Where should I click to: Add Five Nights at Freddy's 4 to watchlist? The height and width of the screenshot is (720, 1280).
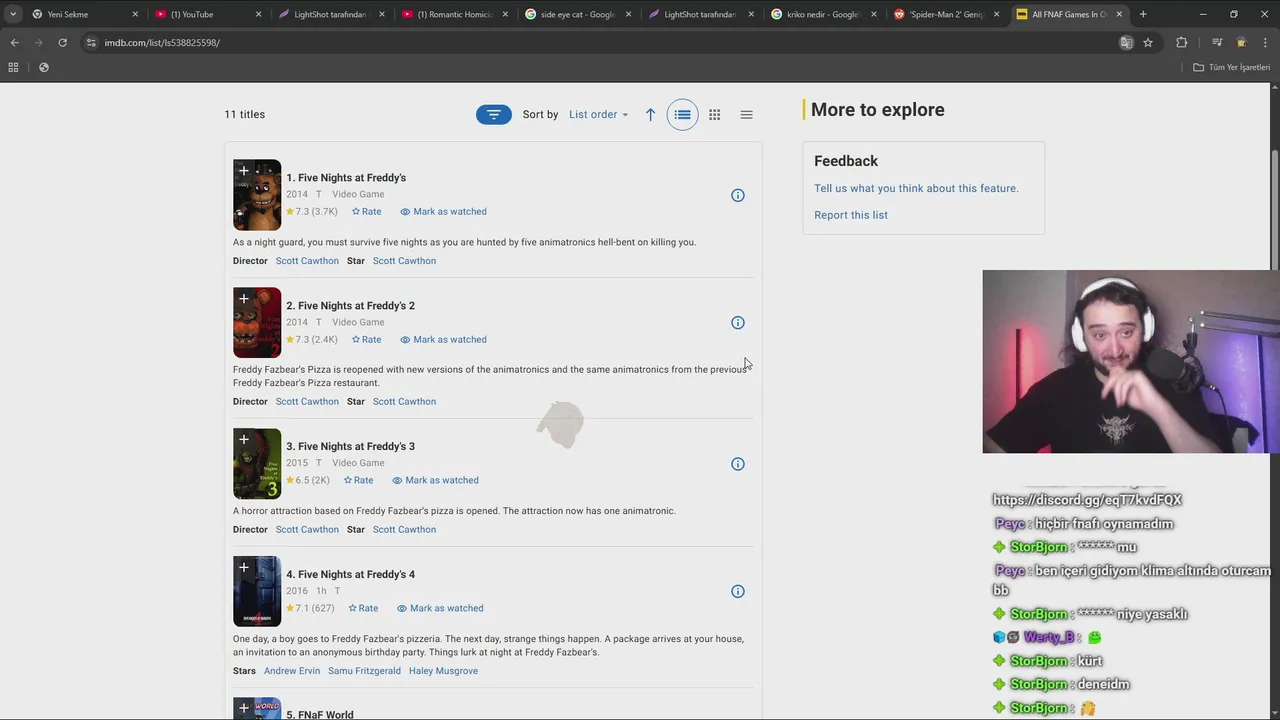coord(243,567)
